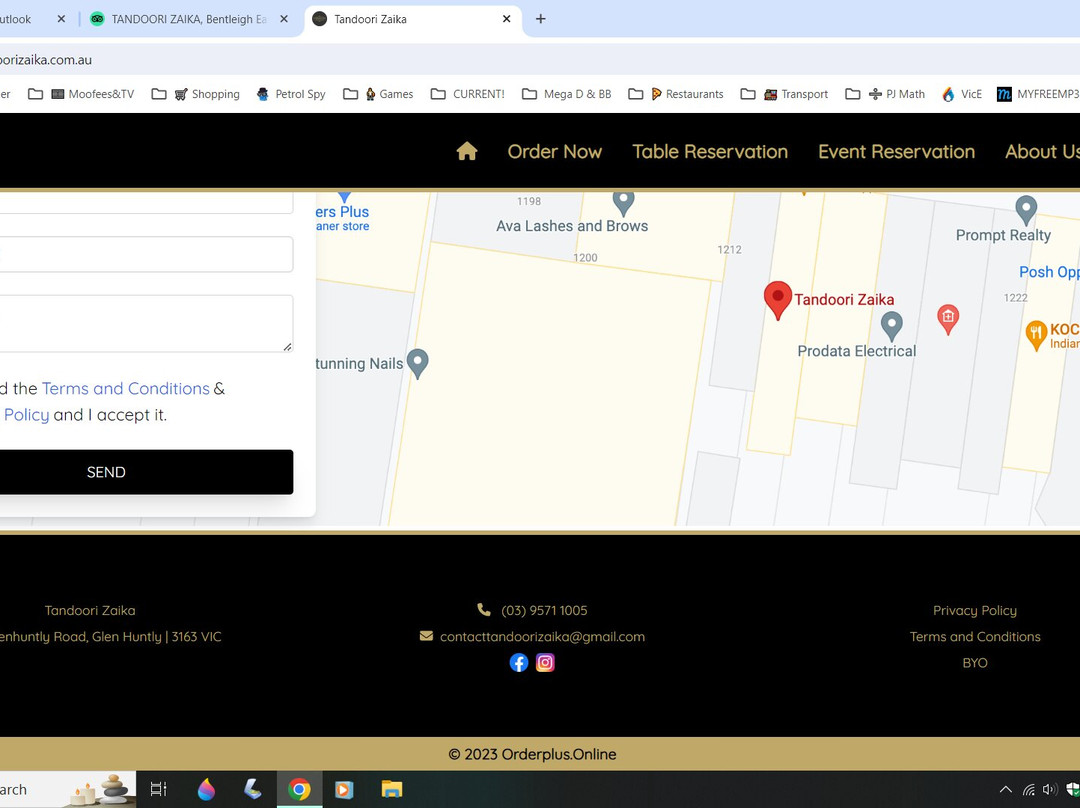Screen dimensions: 1080x808
Task: Click the Prompt Realty map marker
Action: tap(1025, 211)
